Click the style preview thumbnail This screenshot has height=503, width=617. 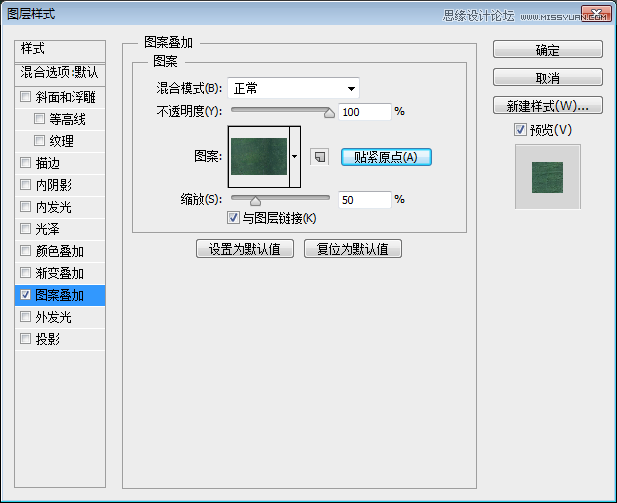tap(547, 177)
